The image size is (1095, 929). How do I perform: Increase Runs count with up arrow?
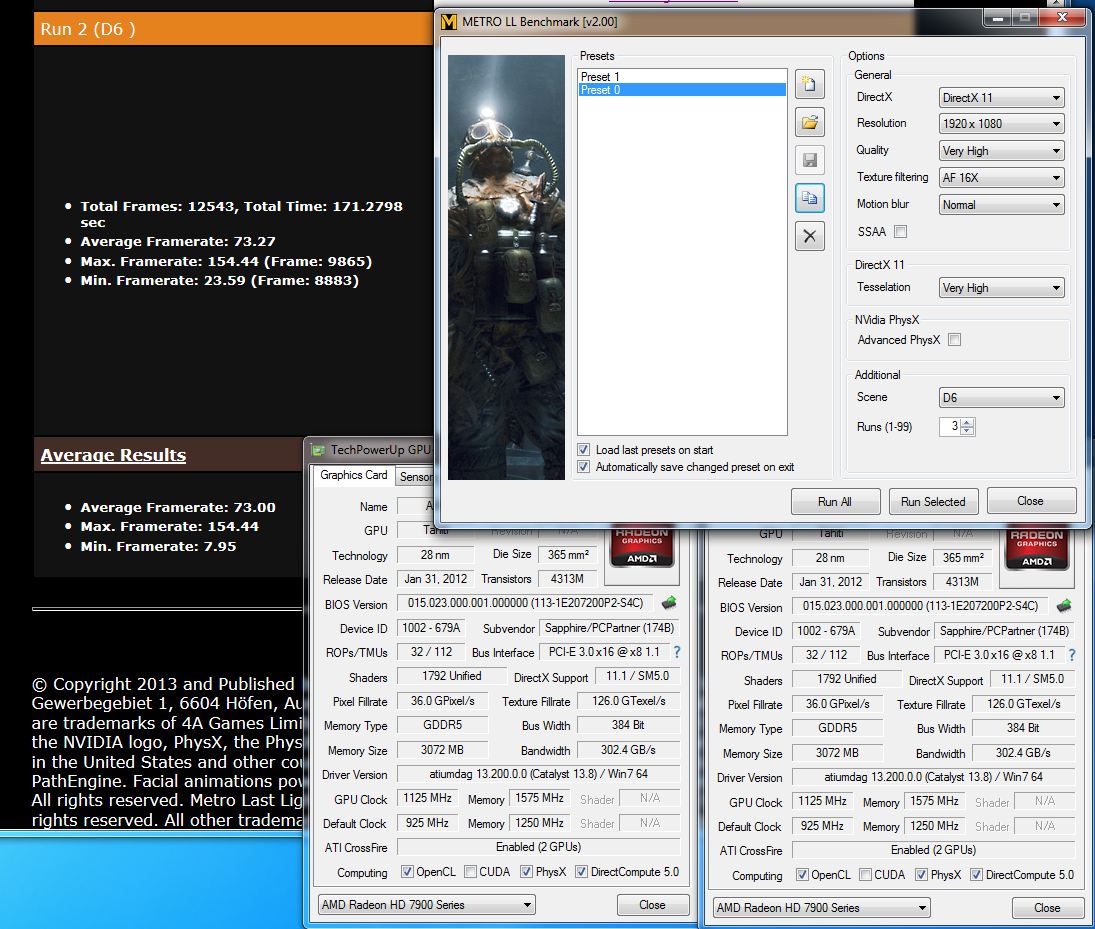tap(967, 422)
